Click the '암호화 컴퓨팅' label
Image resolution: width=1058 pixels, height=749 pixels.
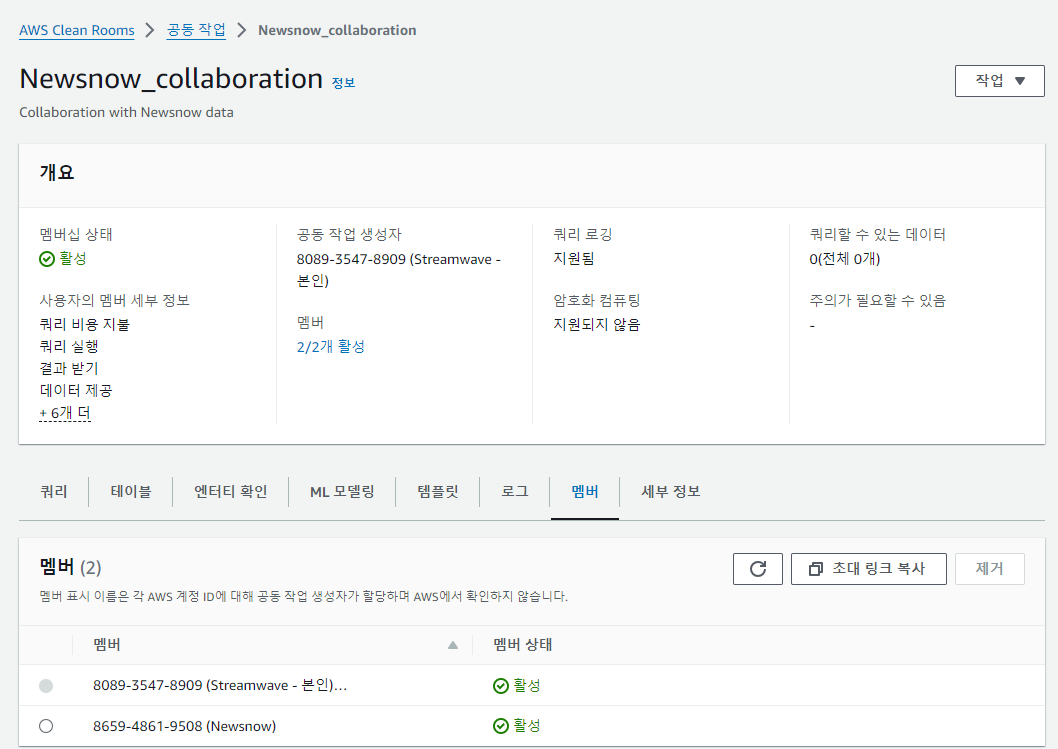tap(596, 300)
